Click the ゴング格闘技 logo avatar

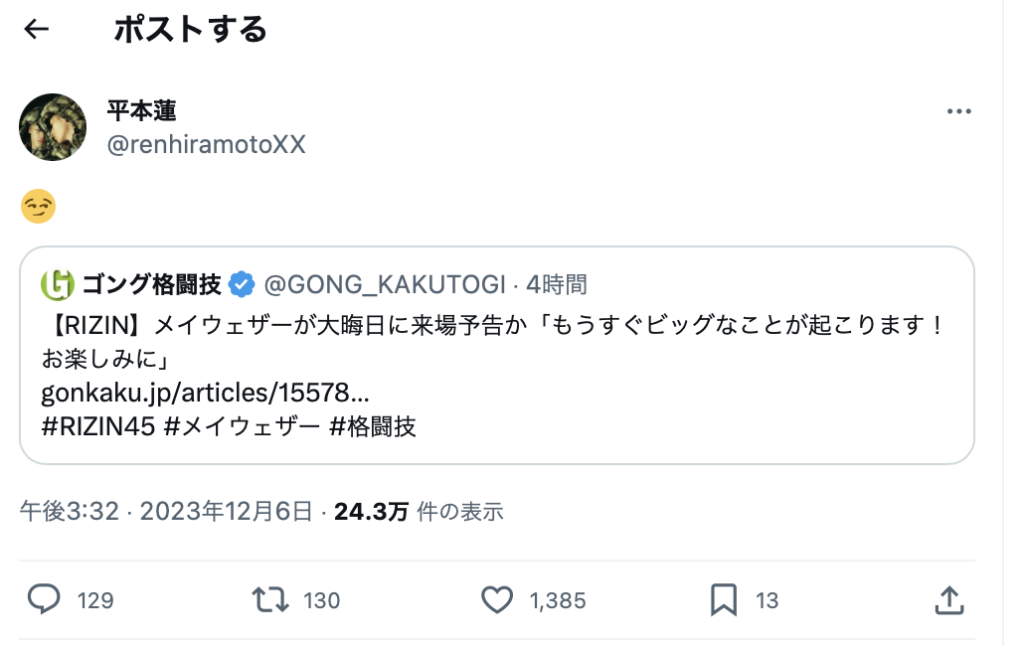(57, 285)
